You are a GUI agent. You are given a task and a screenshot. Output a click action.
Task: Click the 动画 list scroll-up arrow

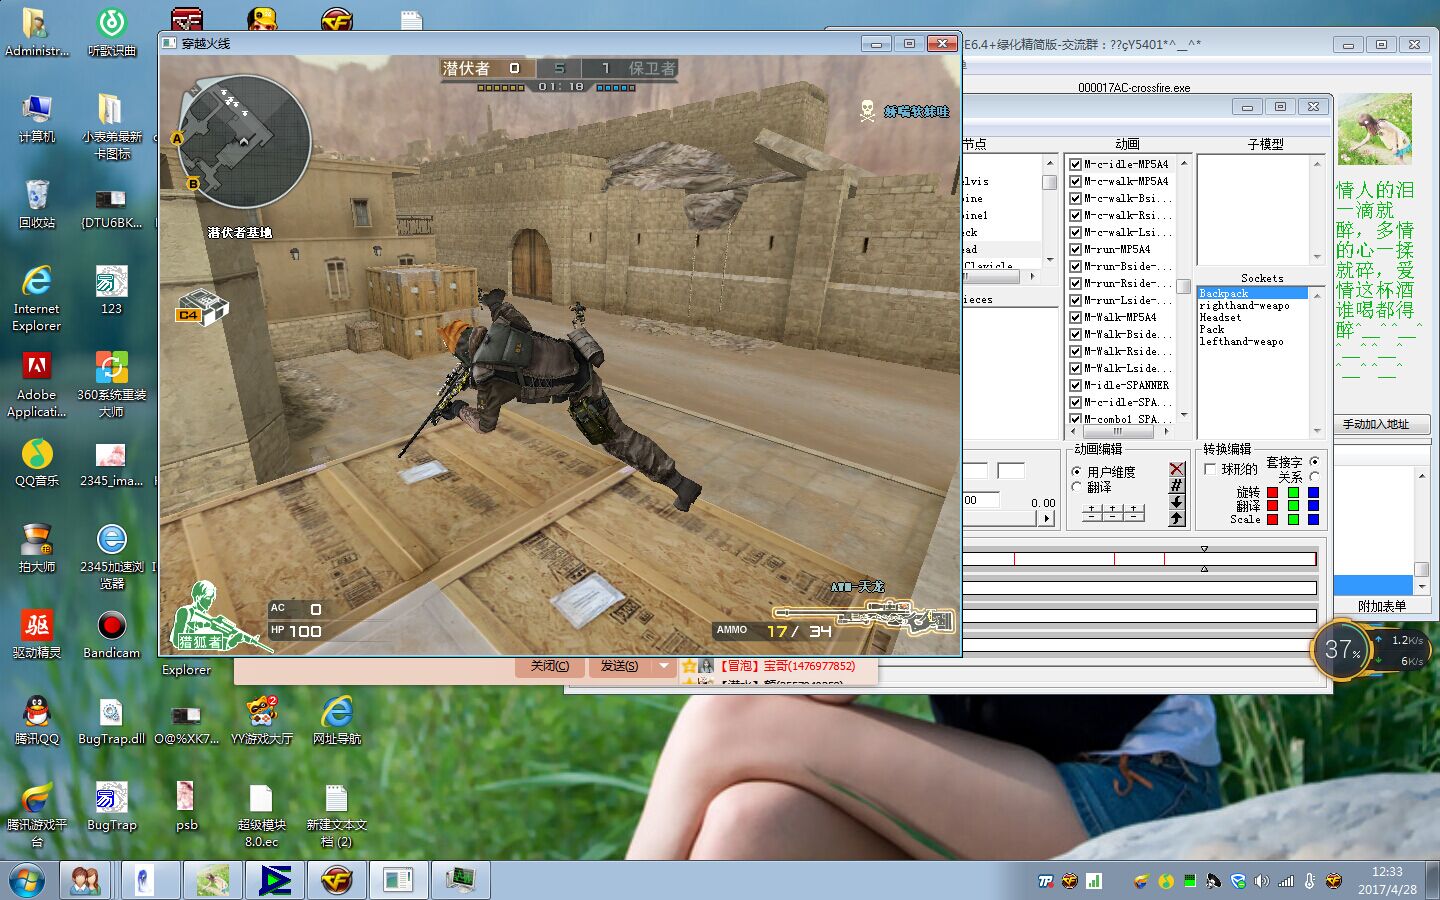click(x=1184, y=162)
